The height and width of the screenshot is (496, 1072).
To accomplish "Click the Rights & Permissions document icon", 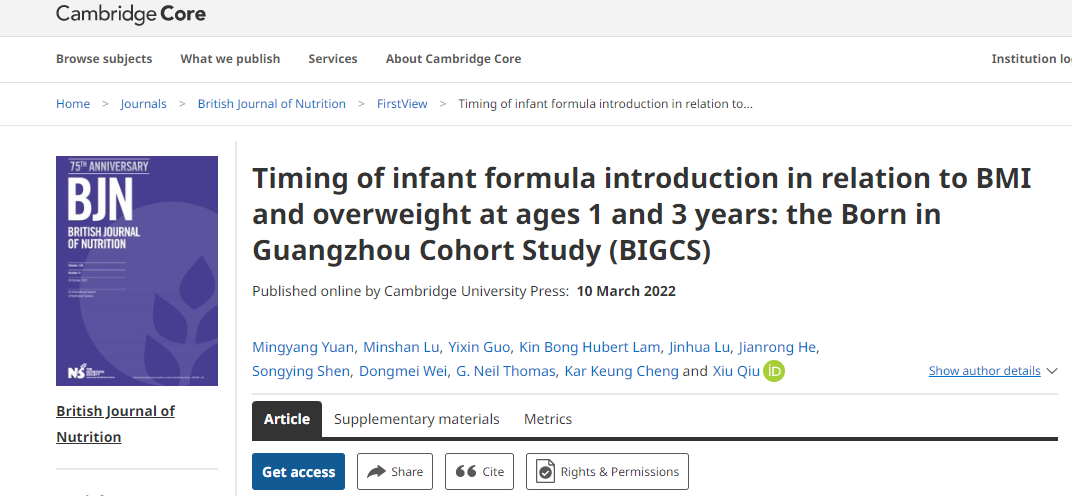I will coord(545,471).
